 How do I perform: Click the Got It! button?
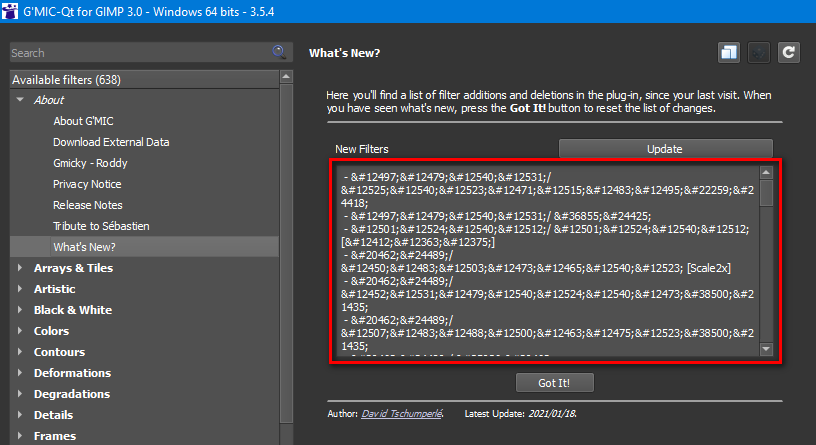554,383
